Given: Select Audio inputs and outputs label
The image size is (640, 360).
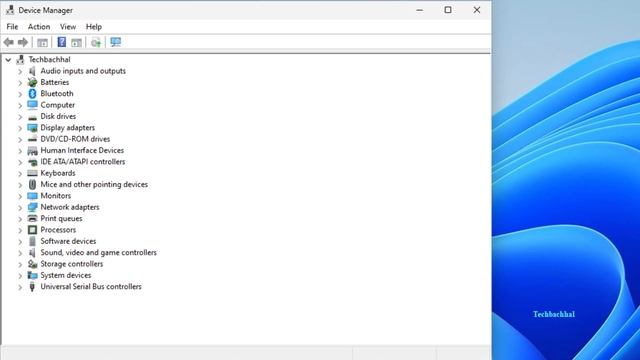Looking at the screenshot, I should tap(83, 71).
